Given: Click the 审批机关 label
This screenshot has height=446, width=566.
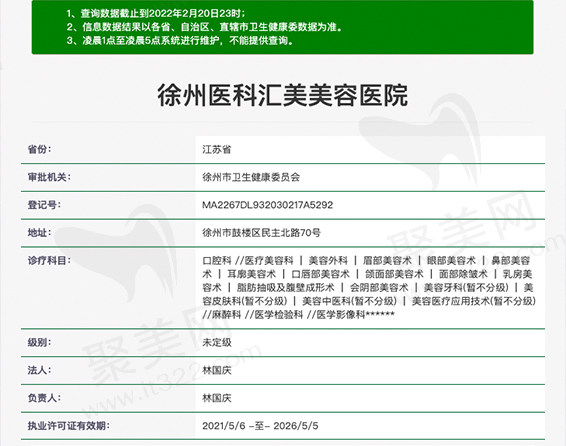Looking at the screenshot, I should click(x=49, y=177).
